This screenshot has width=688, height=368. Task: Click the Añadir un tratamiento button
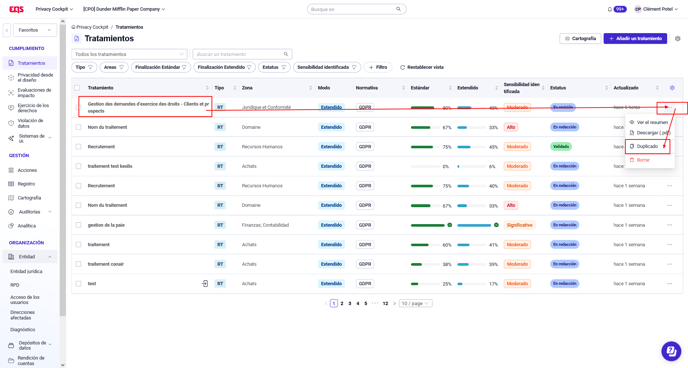pyautogui.click(x=635, y=39)
